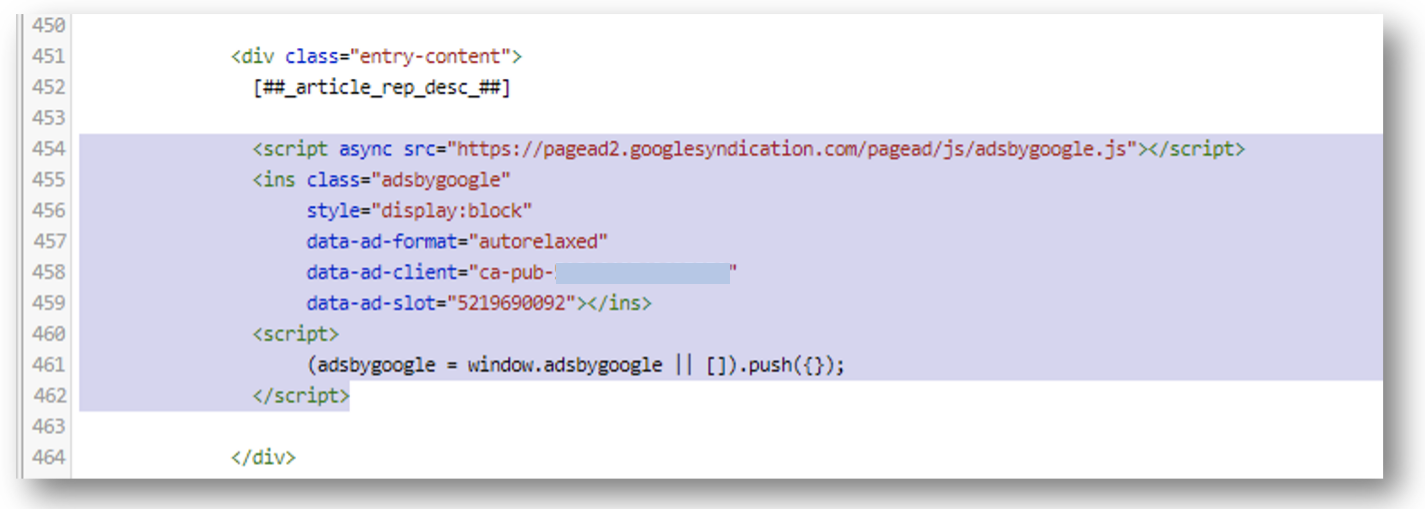This screenshot has height=509, width=1425.
Task: Click the window.adsbygoogle push statement
Action: (576, 365)
